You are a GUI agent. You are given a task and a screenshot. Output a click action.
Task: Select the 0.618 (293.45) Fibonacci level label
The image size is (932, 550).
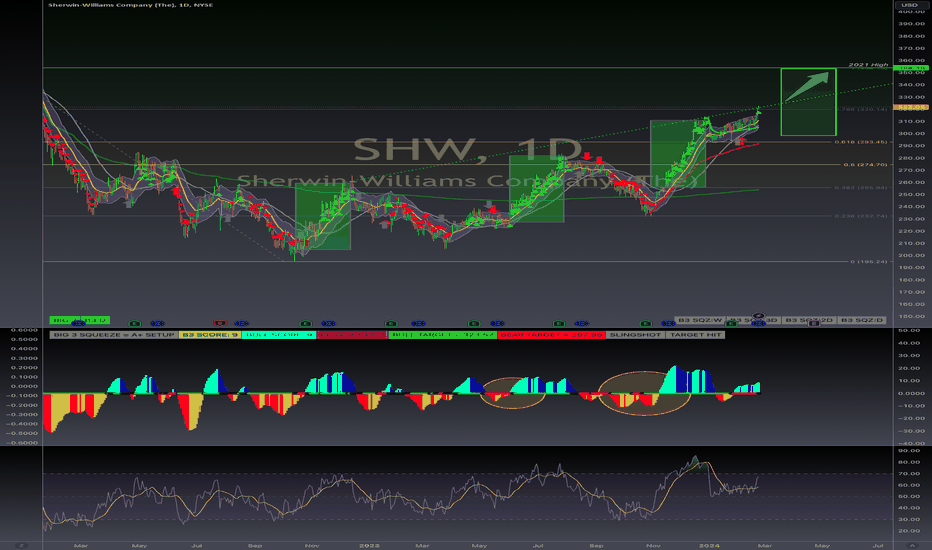click(861, 142)
